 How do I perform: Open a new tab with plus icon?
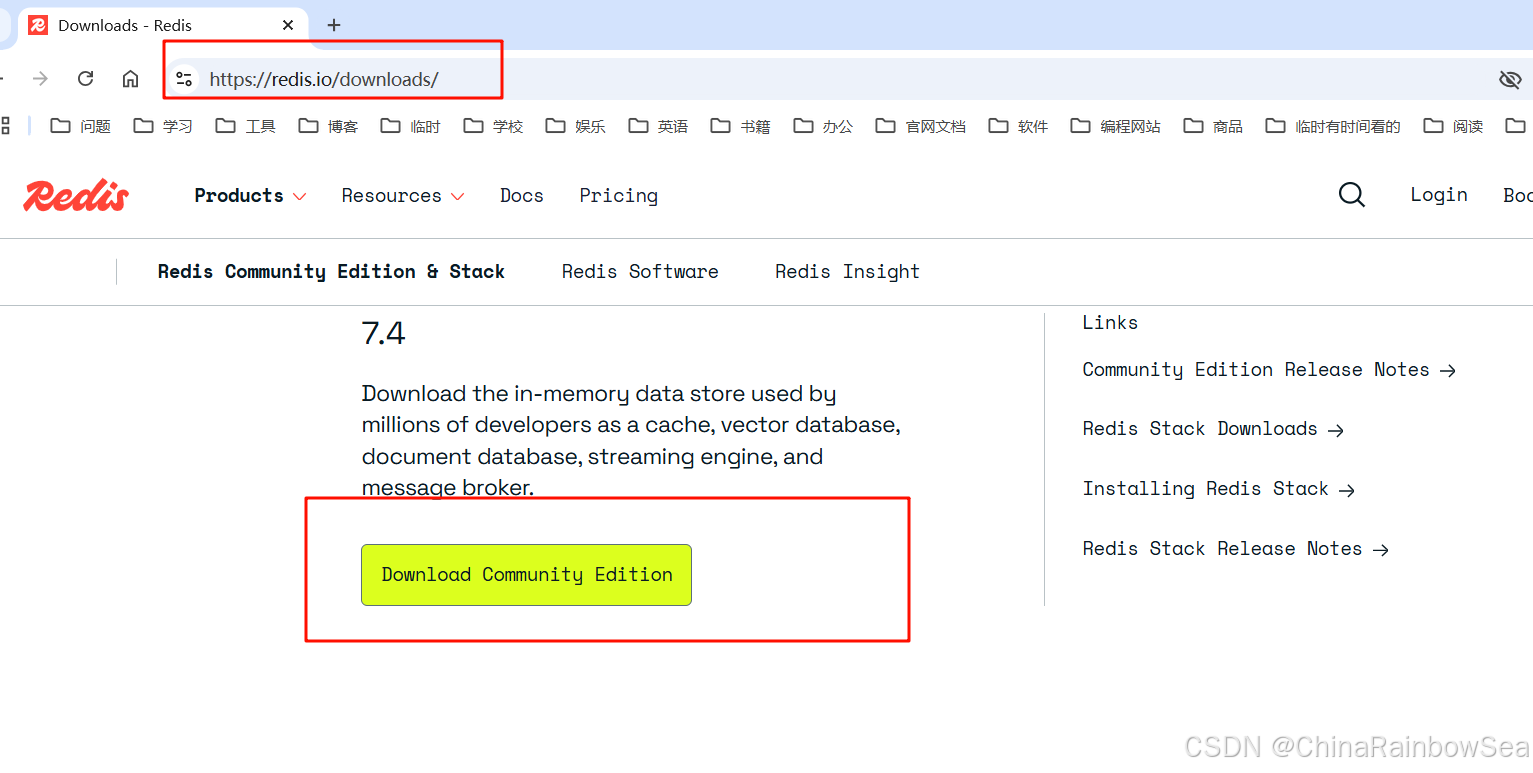coord(334,25)
